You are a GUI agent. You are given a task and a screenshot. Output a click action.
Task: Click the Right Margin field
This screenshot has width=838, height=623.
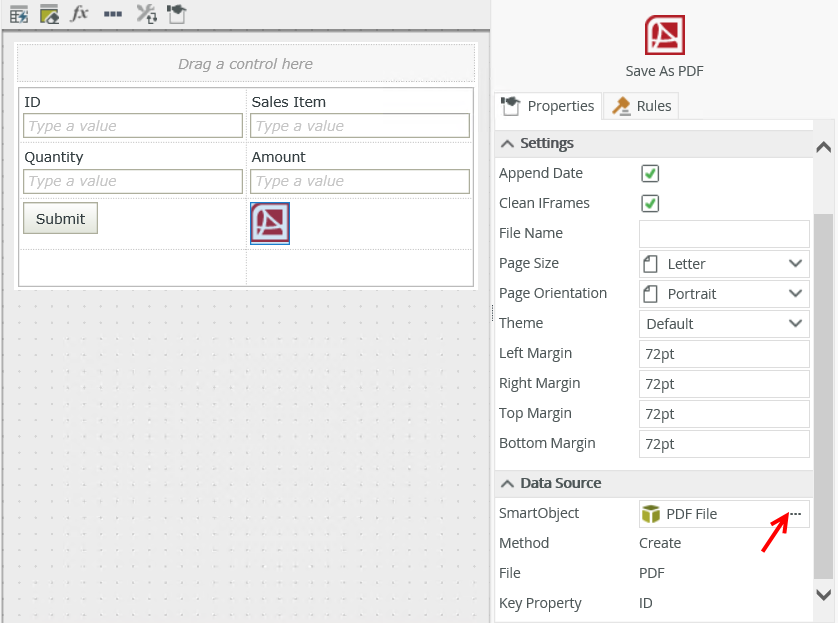tap(724, 384)
